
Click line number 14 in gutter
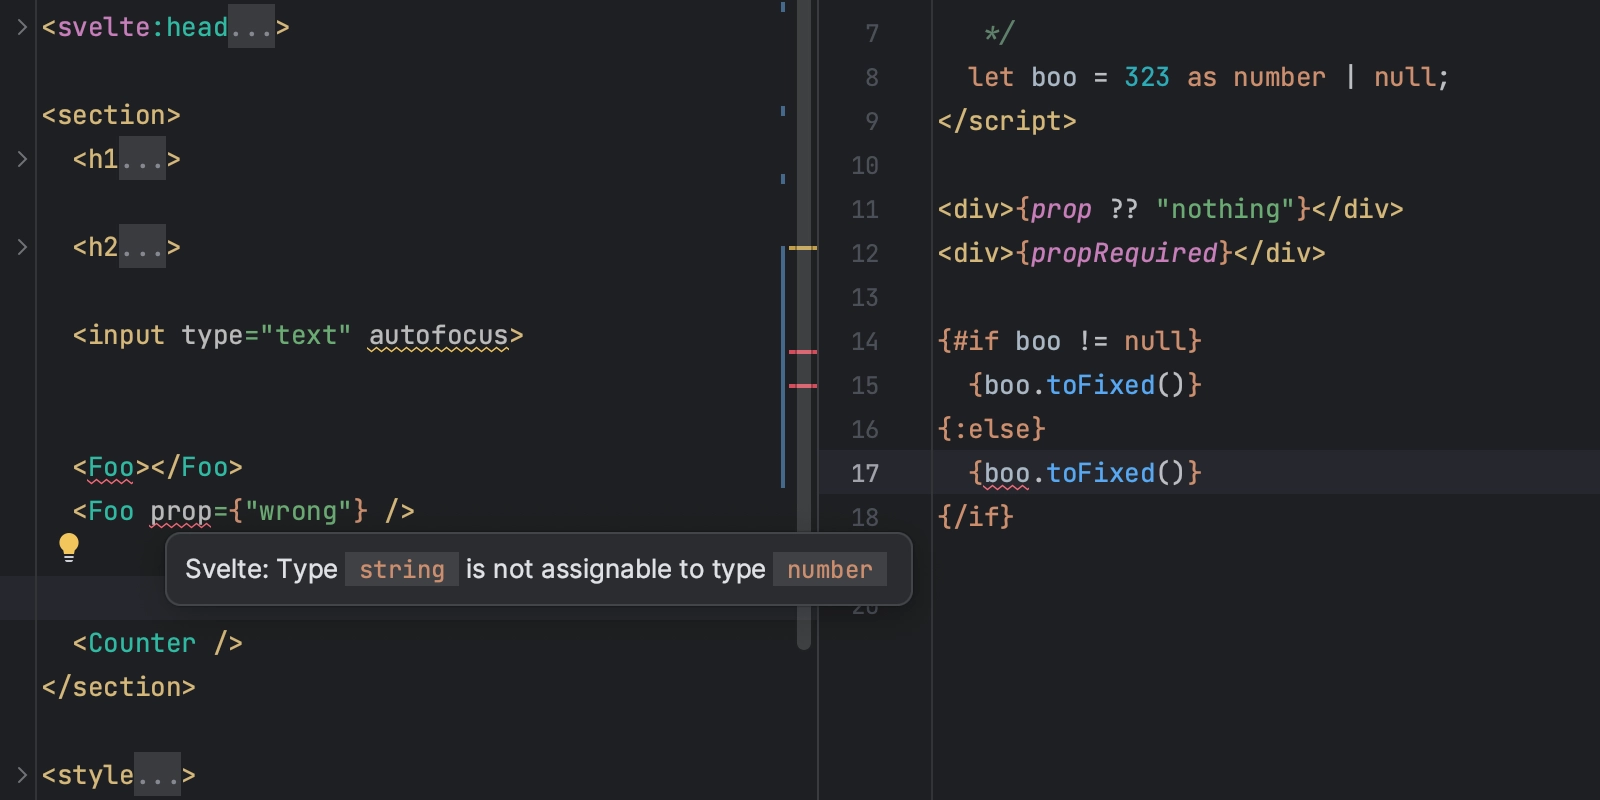865,341
